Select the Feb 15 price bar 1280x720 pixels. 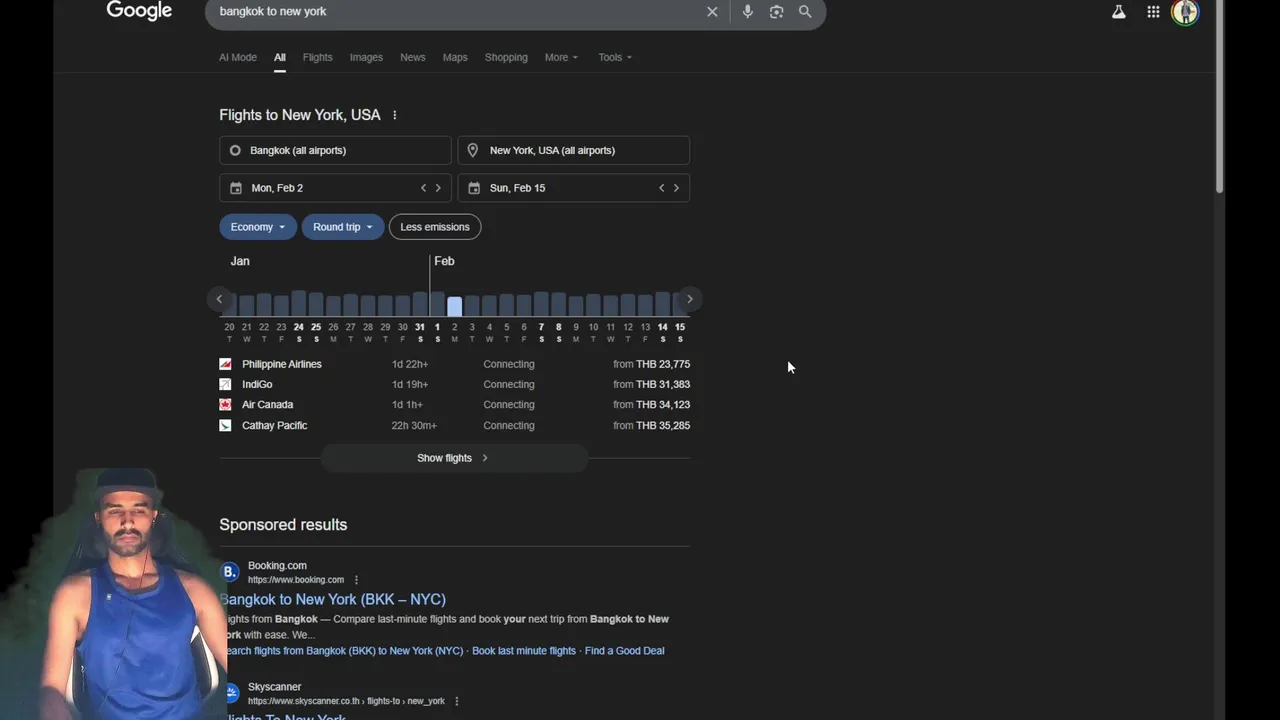point(680,304)
